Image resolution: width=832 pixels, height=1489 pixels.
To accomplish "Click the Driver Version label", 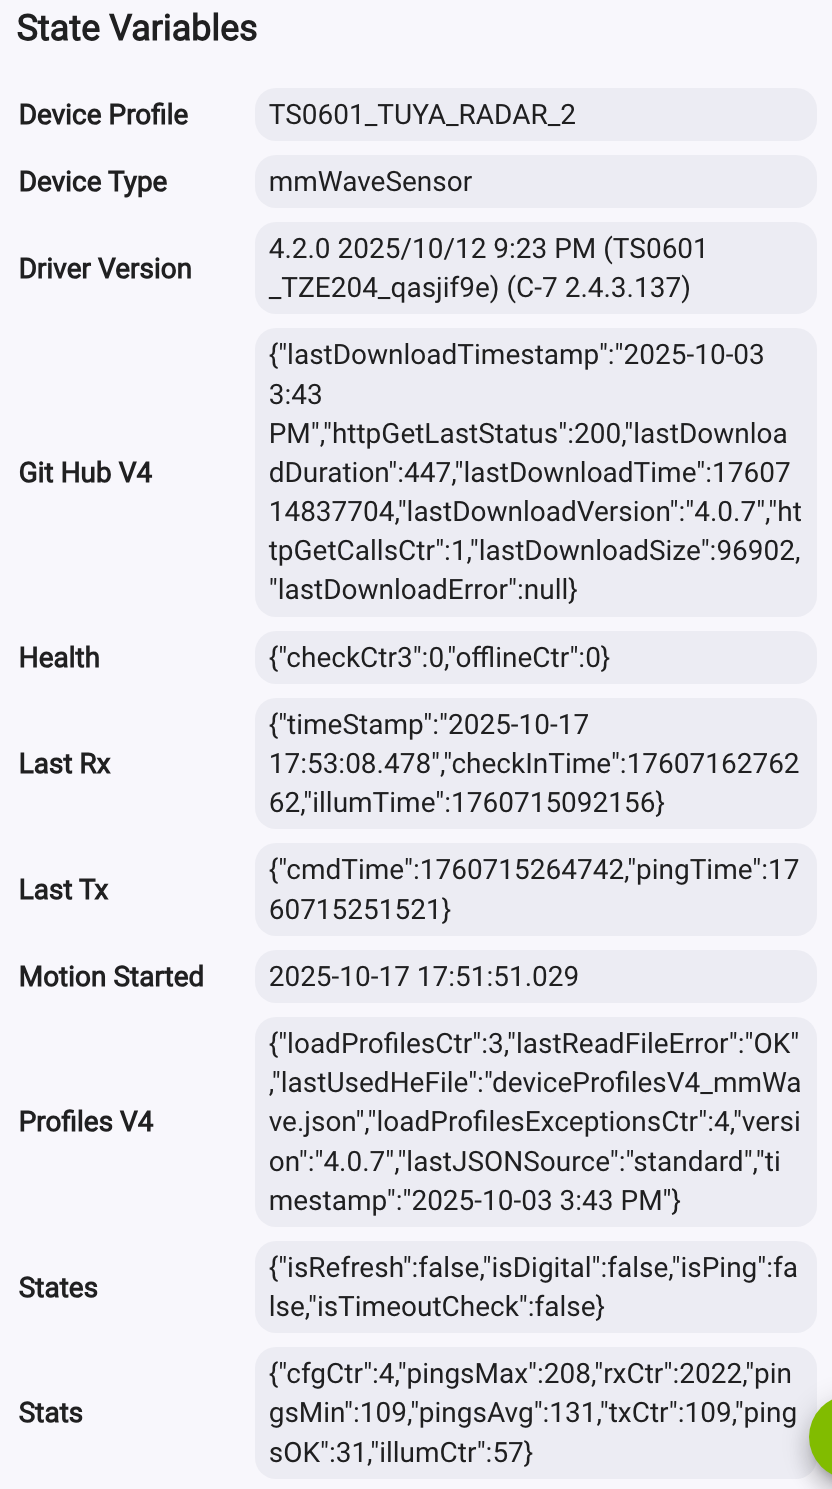I will point(105,269).
